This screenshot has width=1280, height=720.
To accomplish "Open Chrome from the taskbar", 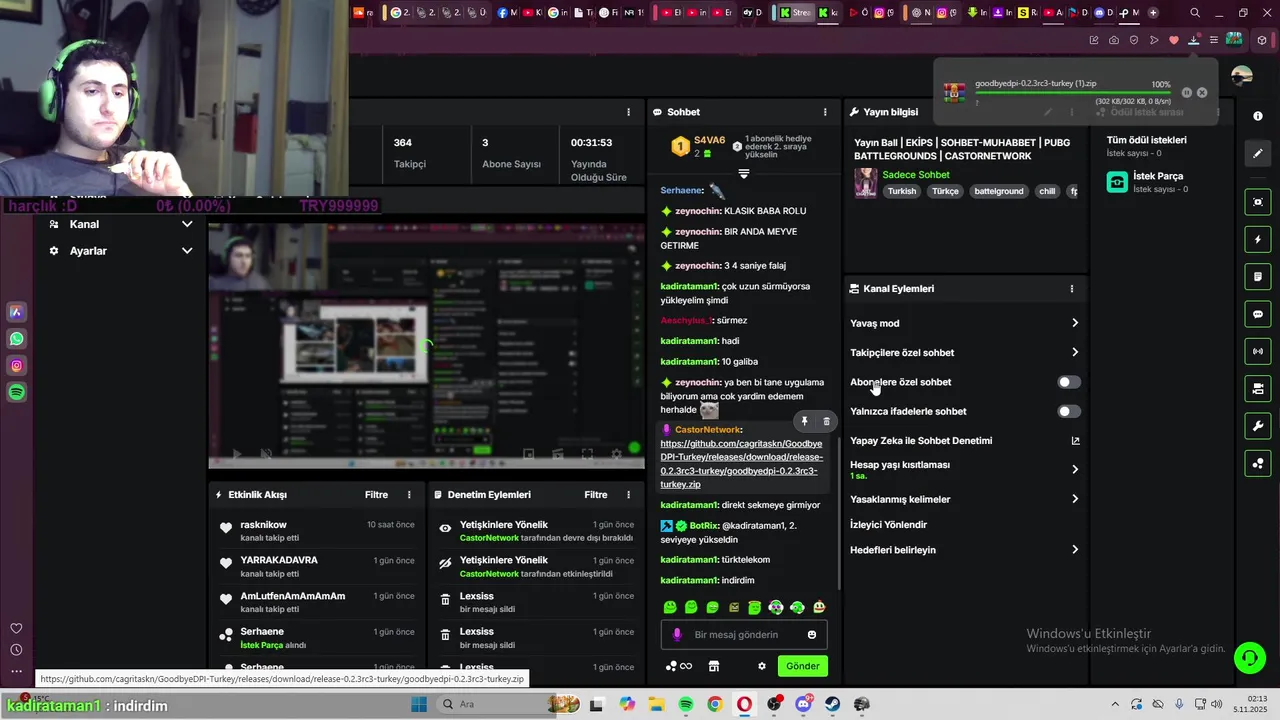I will (715, 705).
